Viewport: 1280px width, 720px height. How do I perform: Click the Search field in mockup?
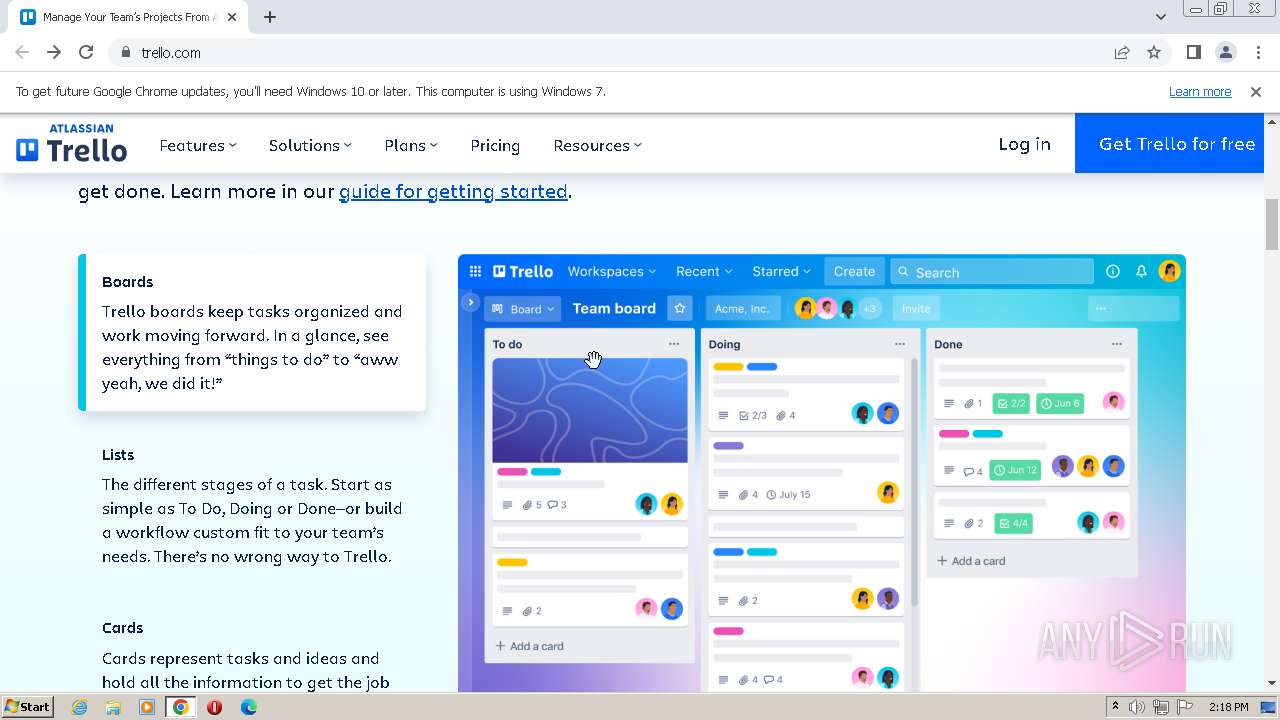pyautogui.click(x=992, y=271)
